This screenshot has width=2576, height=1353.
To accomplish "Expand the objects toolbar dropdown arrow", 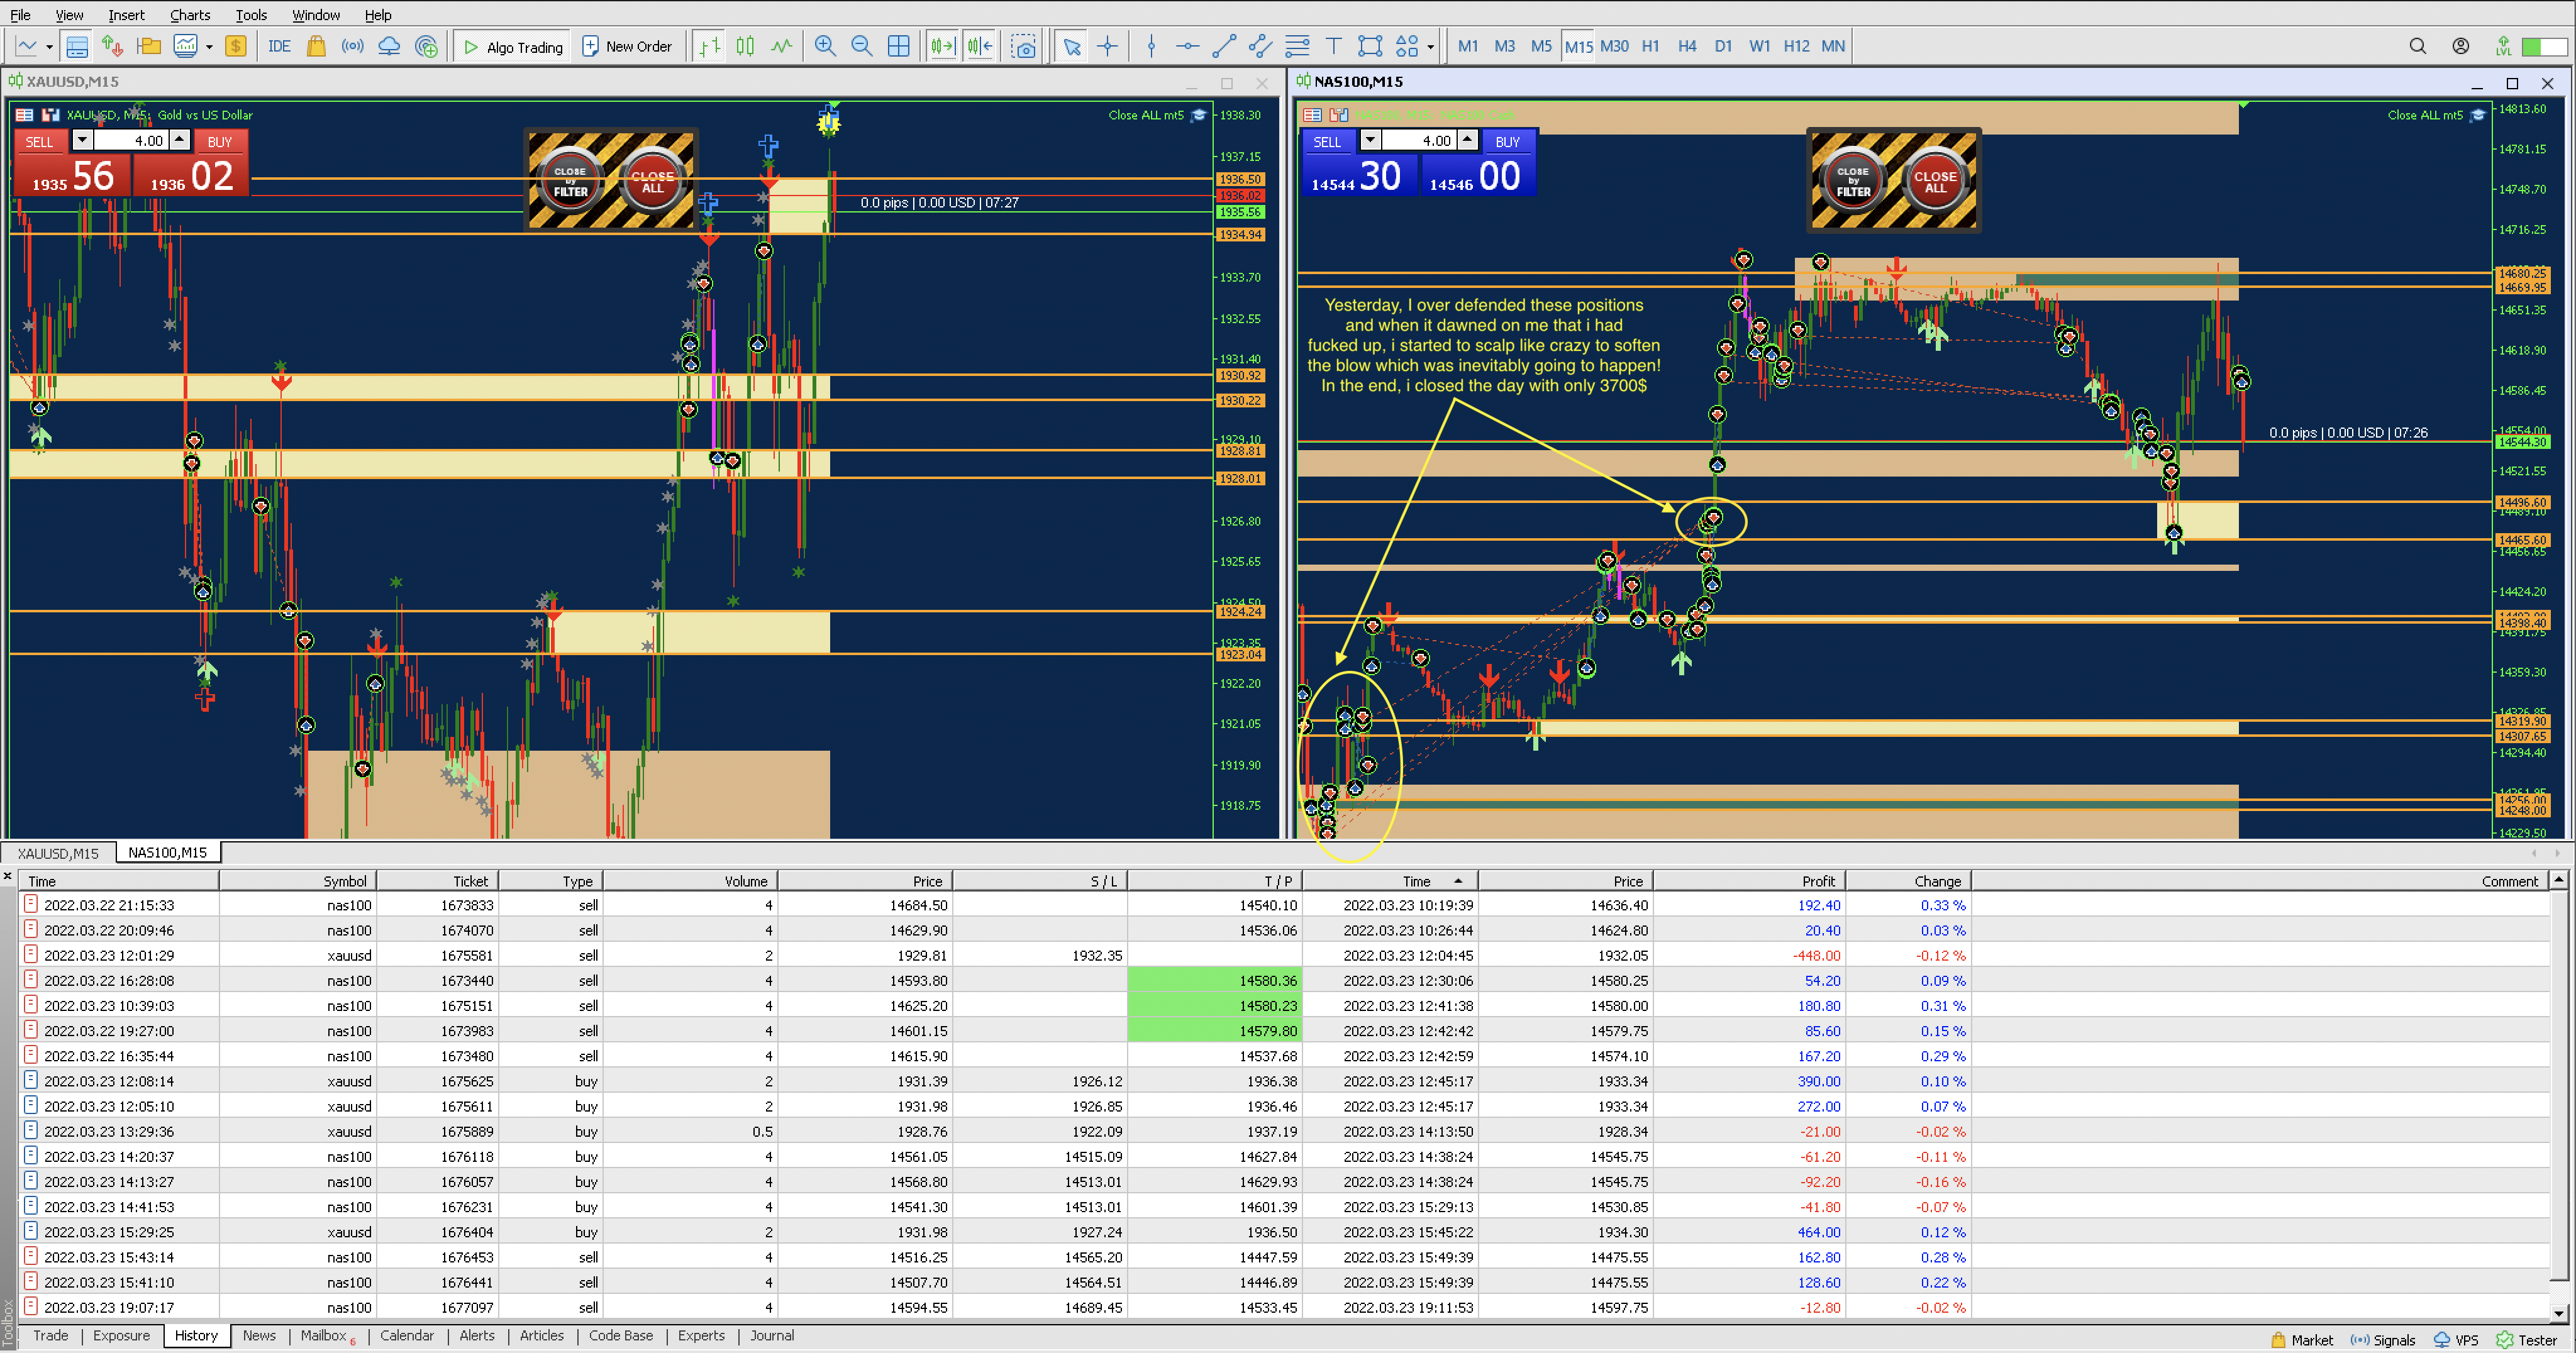I will pos(1430,46).
